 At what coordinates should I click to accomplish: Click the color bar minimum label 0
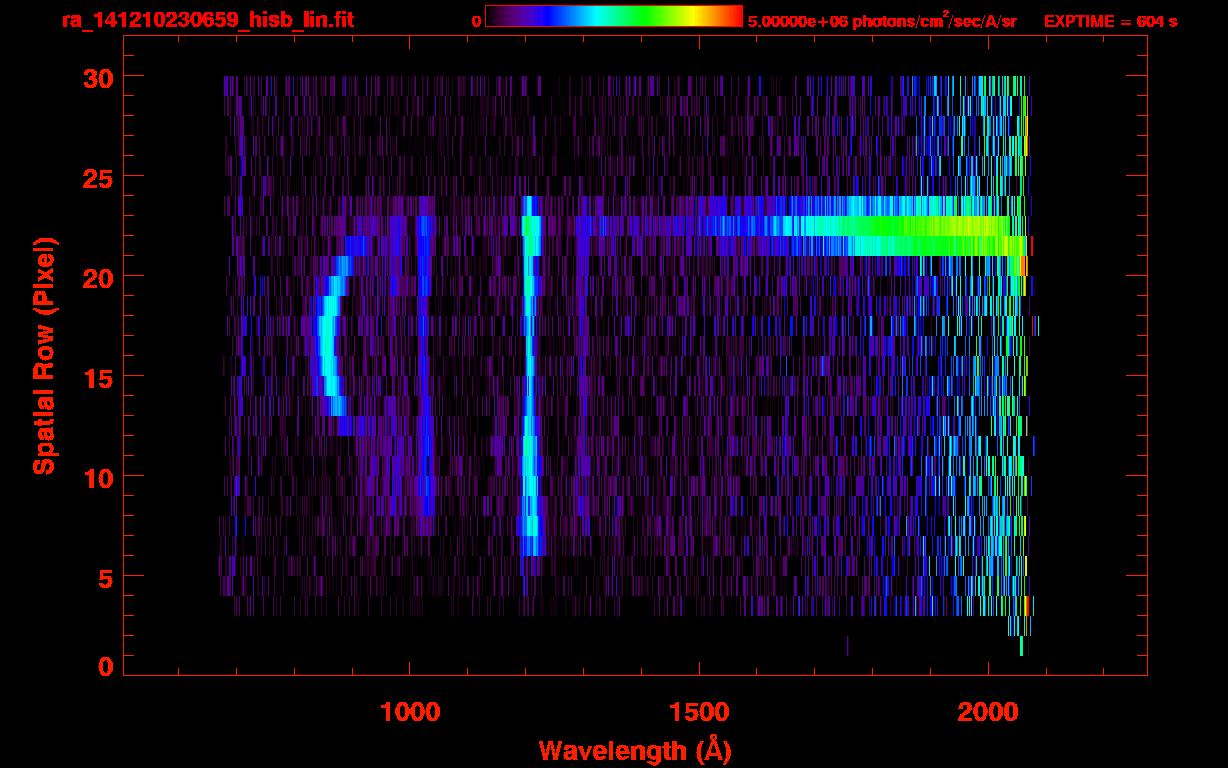[x=477, y=20]
